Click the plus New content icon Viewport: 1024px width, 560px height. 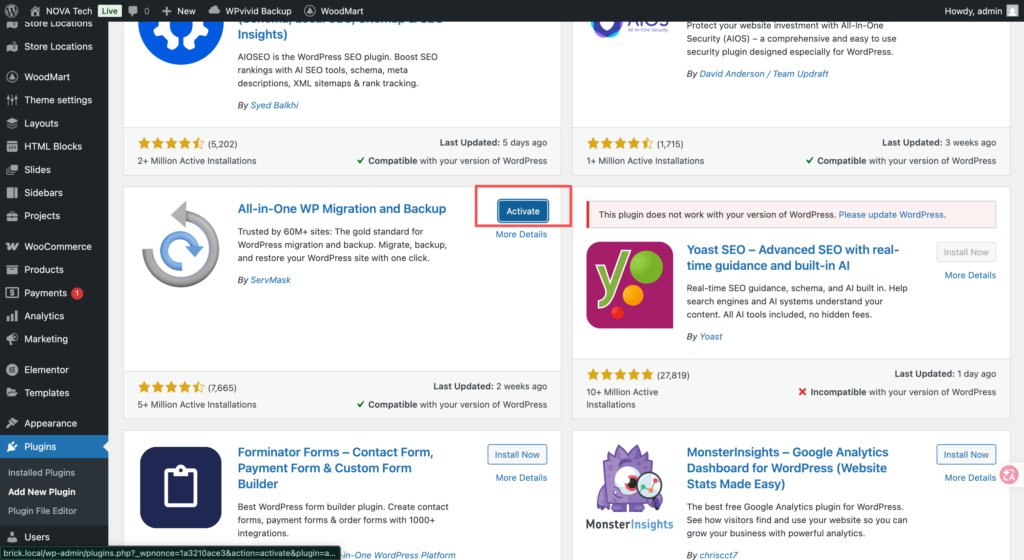(x=167, y=10)
